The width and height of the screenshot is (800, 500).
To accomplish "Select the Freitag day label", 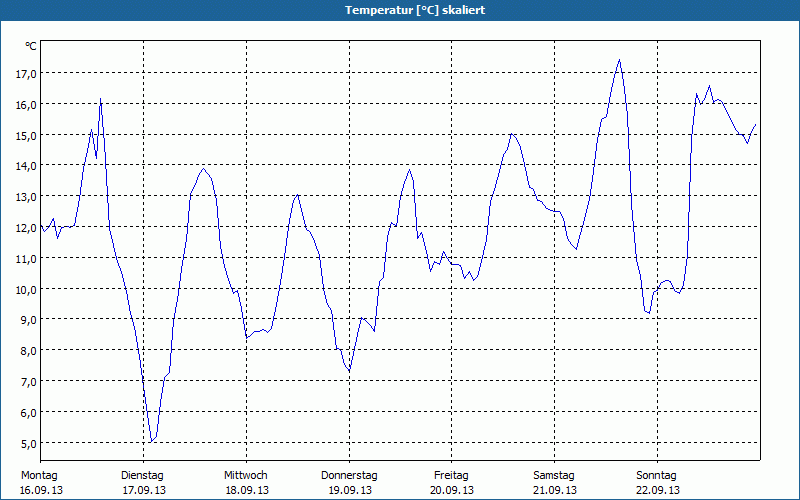I will [452, 475].
